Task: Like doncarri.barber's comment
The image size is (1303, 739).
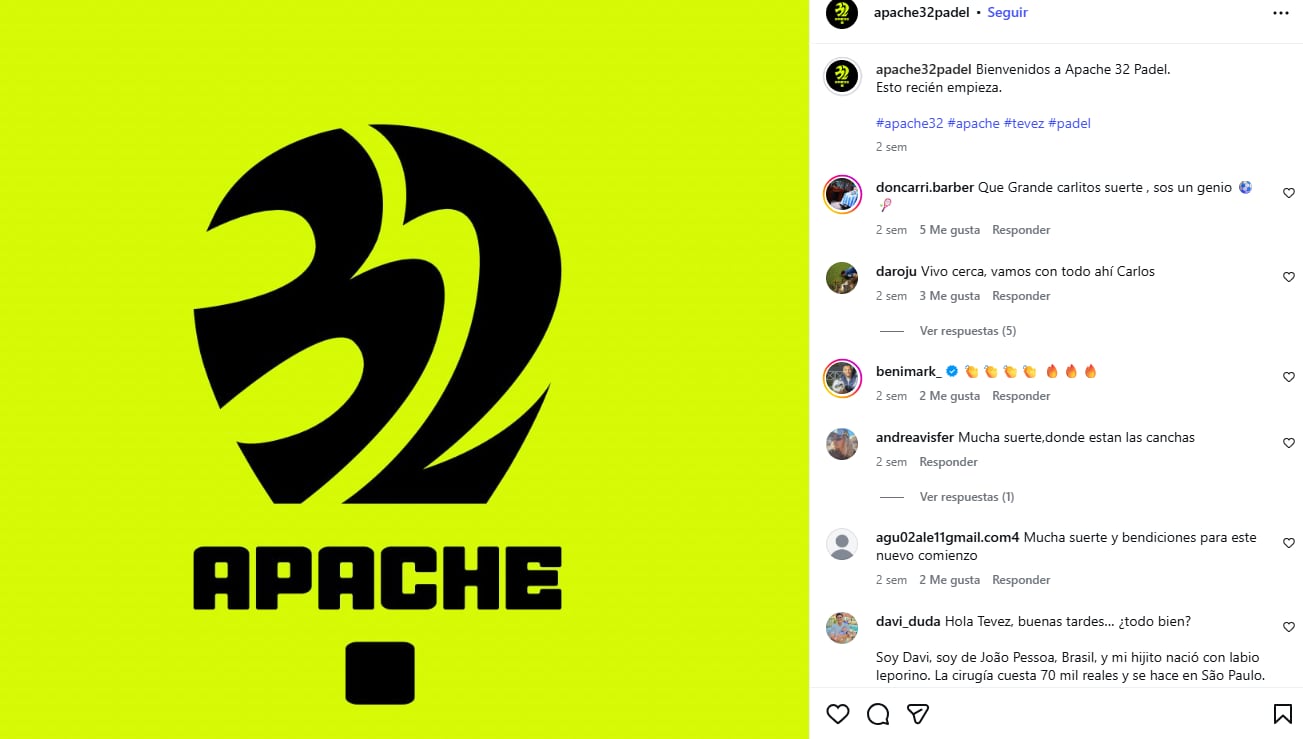Action: tap(1289, 193)
